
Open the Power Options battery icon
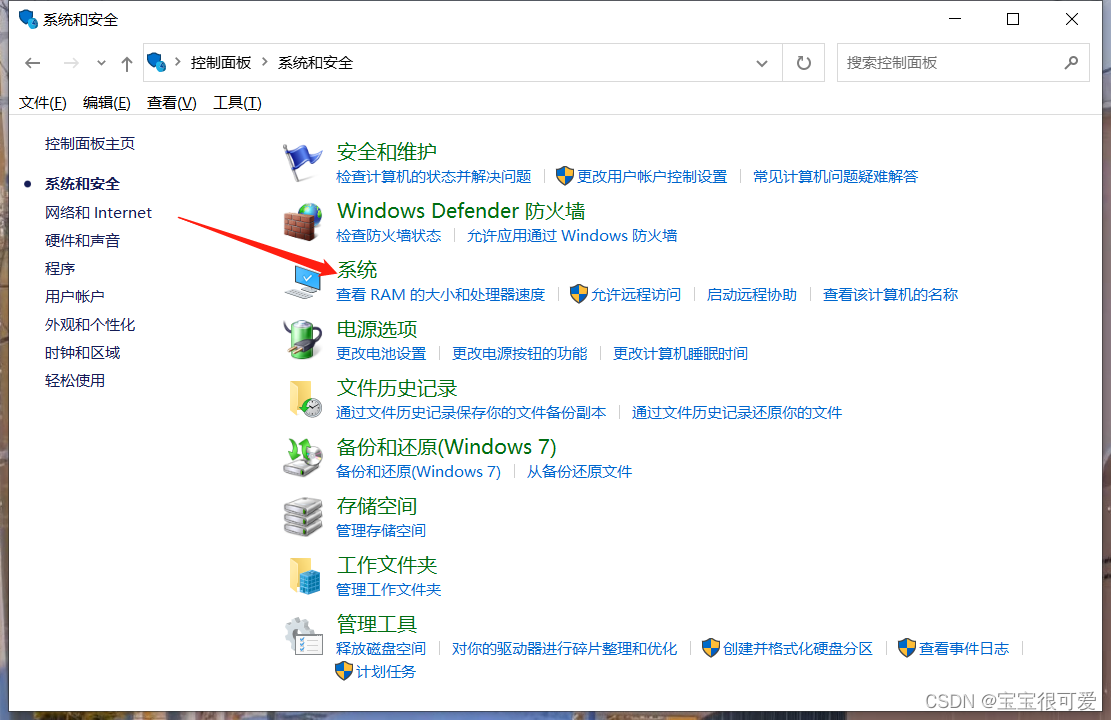click(x=303, y=339)
